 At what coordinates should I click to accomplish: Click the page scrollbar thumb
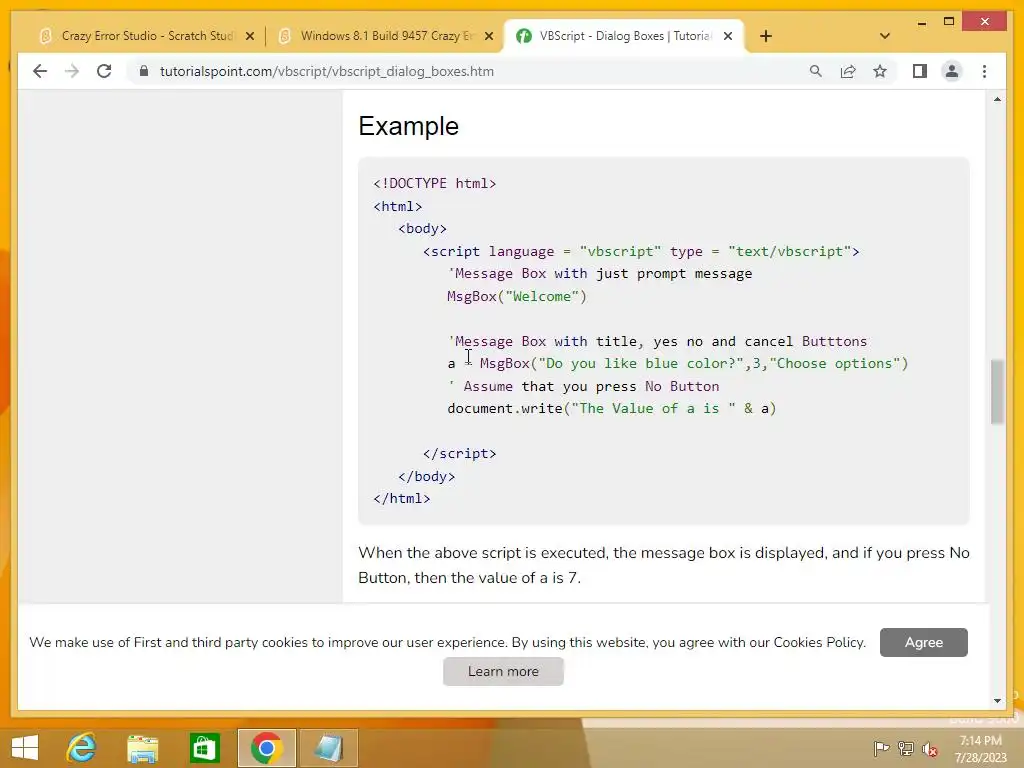(x=997, y=391)
